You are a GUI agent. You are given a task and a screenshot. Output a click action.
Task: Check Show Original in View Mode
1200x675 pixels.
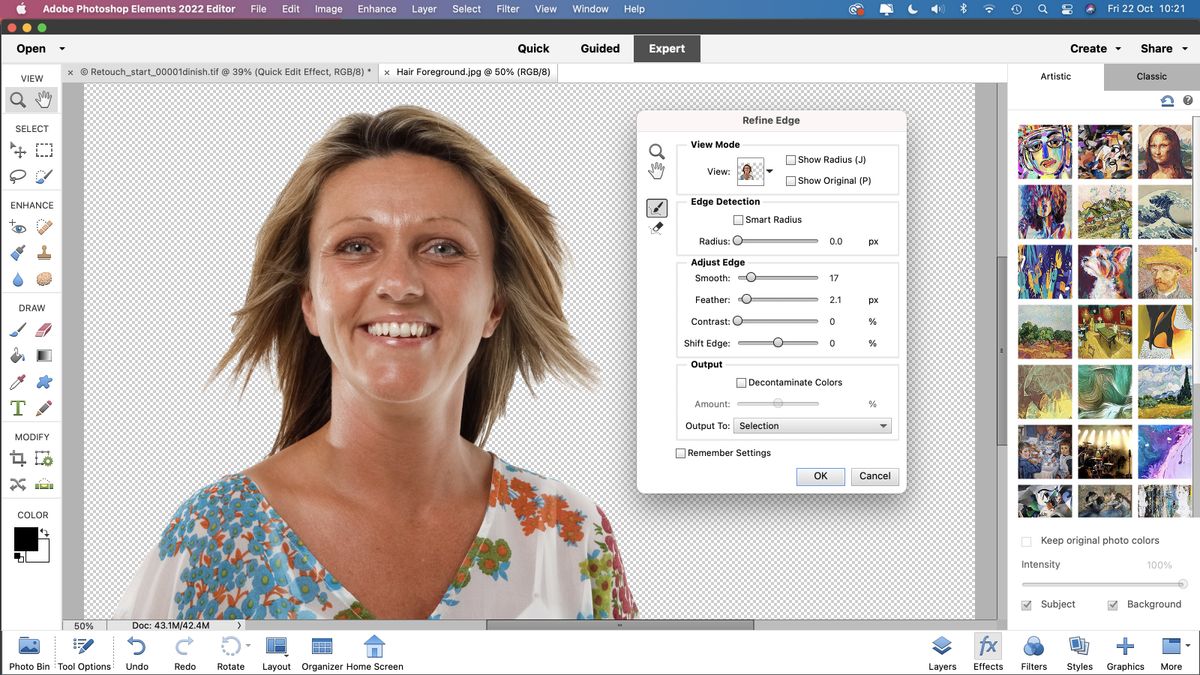(x=791, y=180)
